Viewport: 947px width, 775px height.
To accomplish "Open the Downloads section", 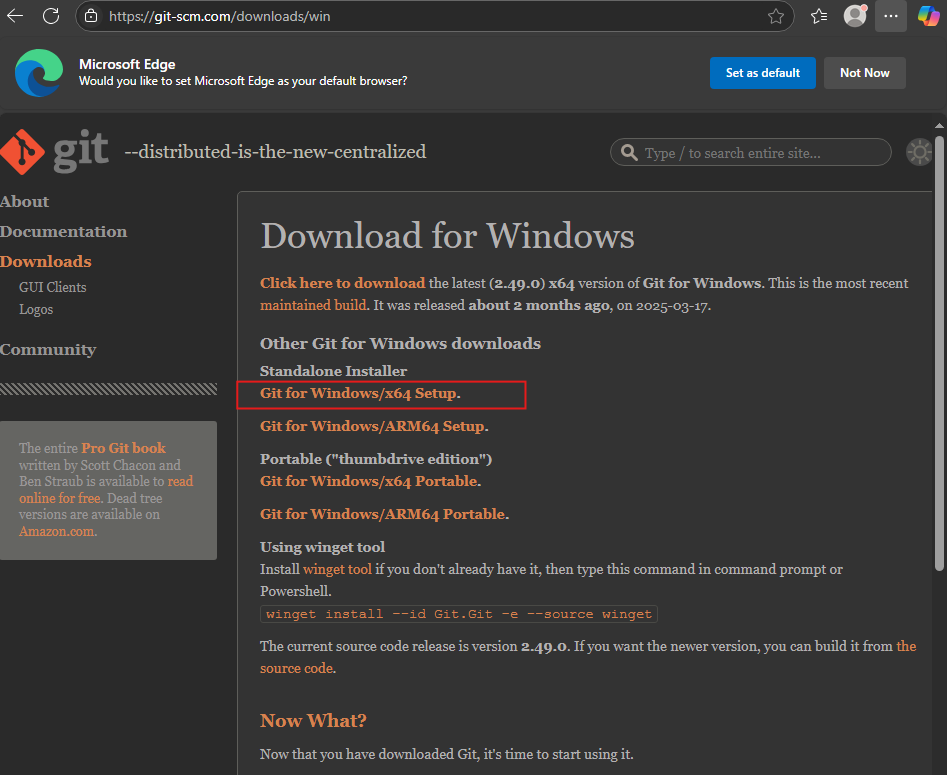I will (46, 262).
